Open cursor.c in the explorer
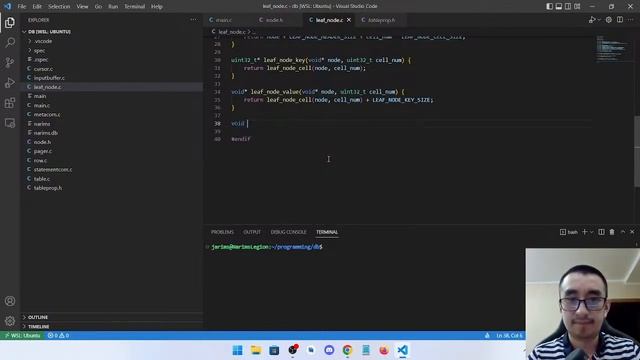The image size is (640, 360). pos(111,69)
